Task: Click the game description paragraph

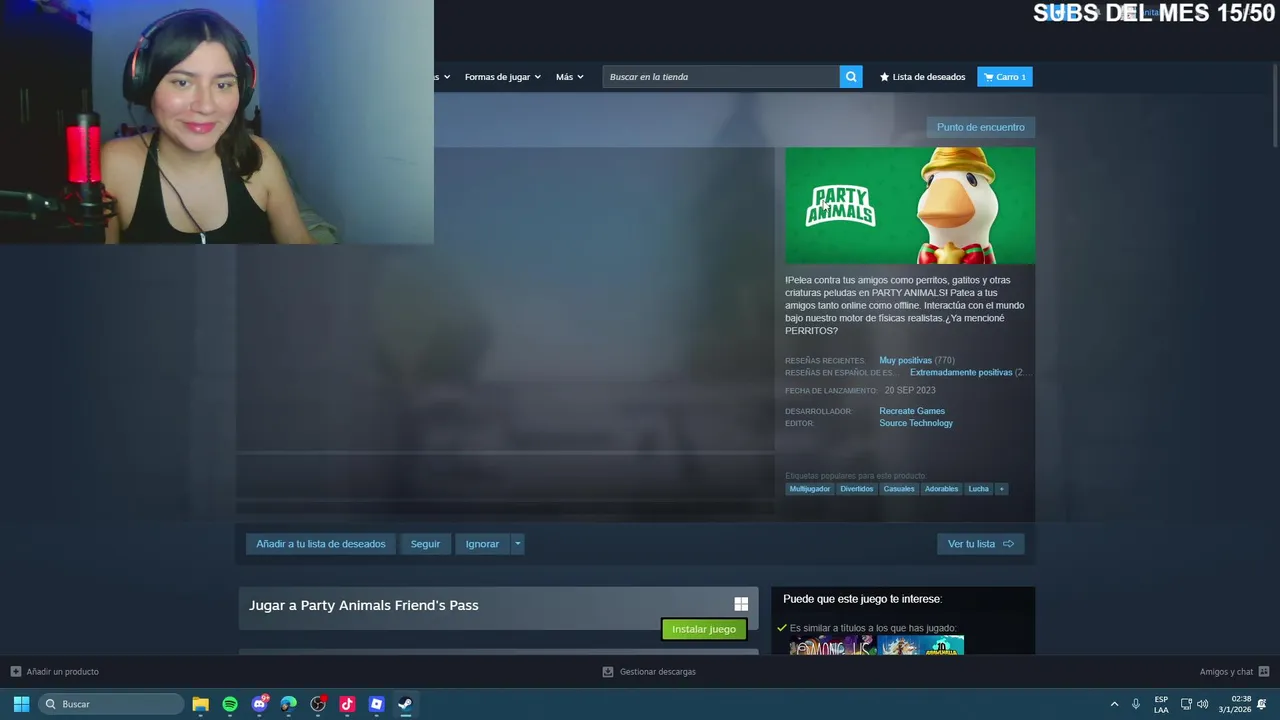Action: click(x=905, y=305)
